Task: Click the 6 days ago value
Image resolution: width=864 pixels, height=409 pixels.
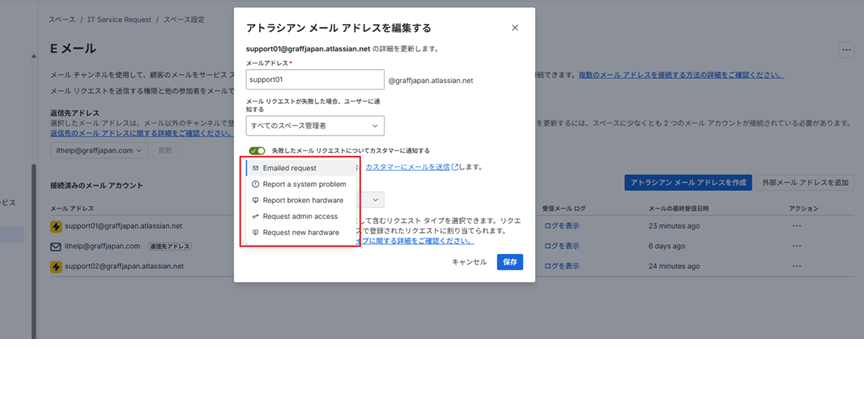Action: (x=667, y=246)
